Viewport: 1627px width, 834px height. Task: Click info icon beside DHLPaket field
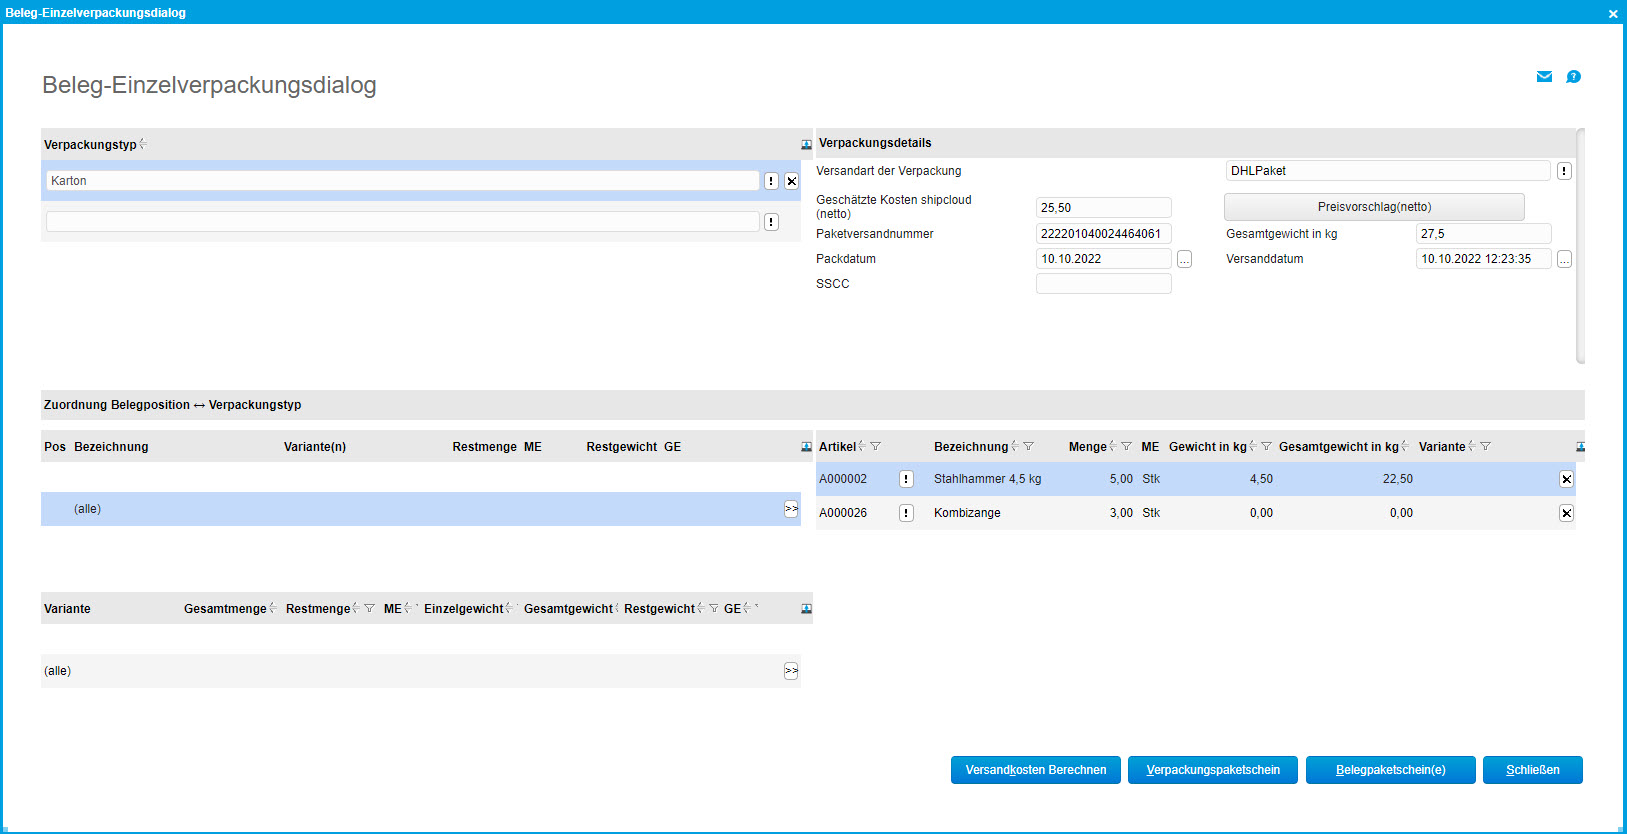coord(1564,171)
